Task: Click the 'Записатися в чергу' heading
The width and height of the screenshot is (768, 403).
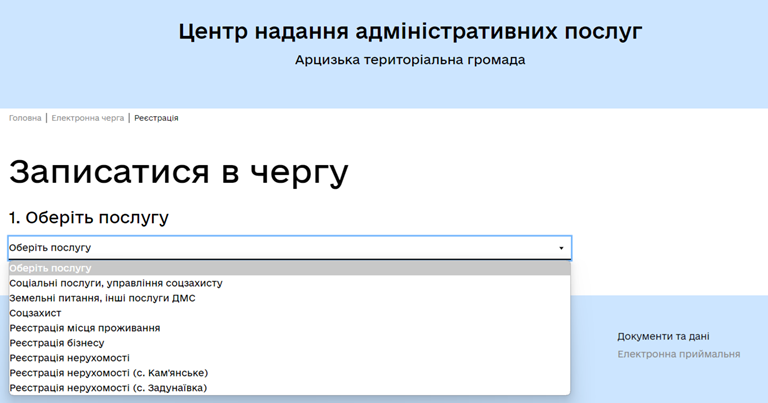Action: (179, 172)
